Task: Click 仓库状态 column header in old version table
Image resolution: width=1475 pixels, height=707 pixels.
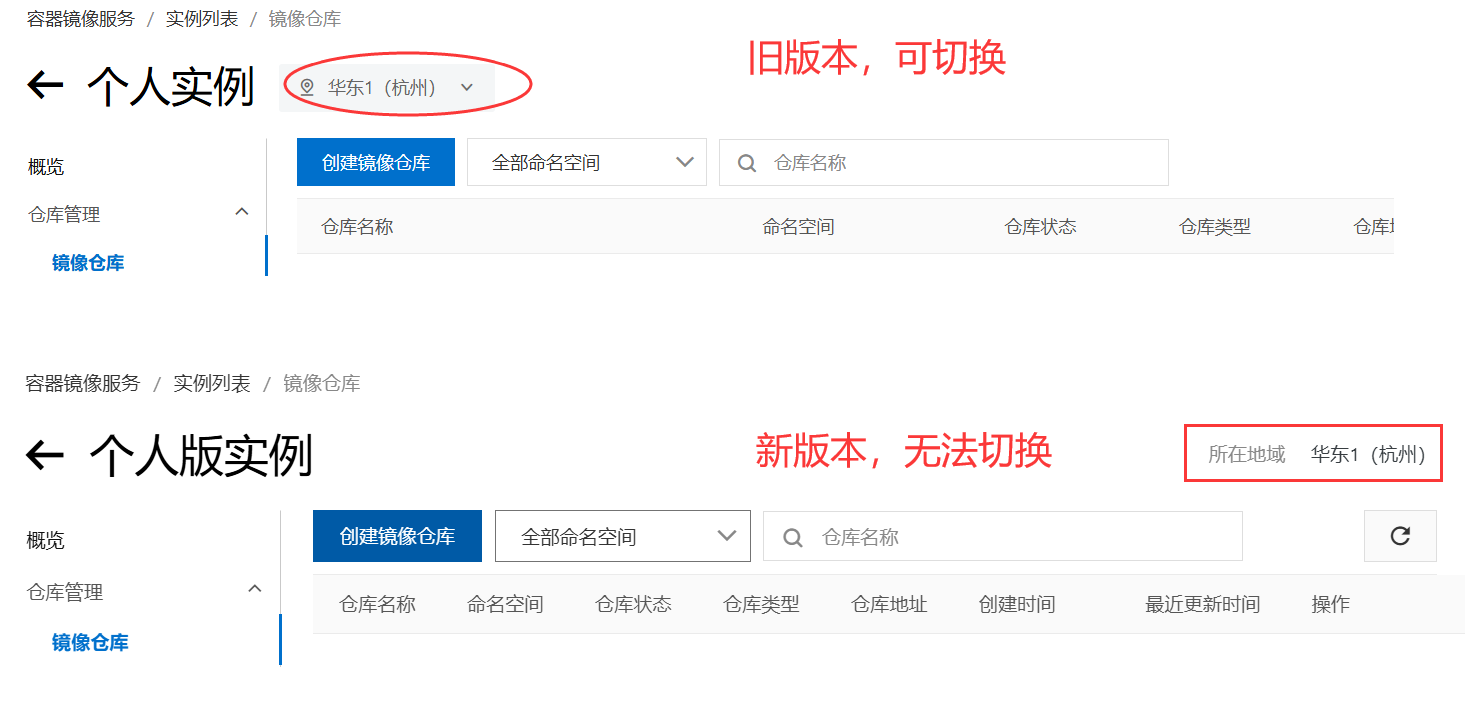Action: click(1040, 227)
